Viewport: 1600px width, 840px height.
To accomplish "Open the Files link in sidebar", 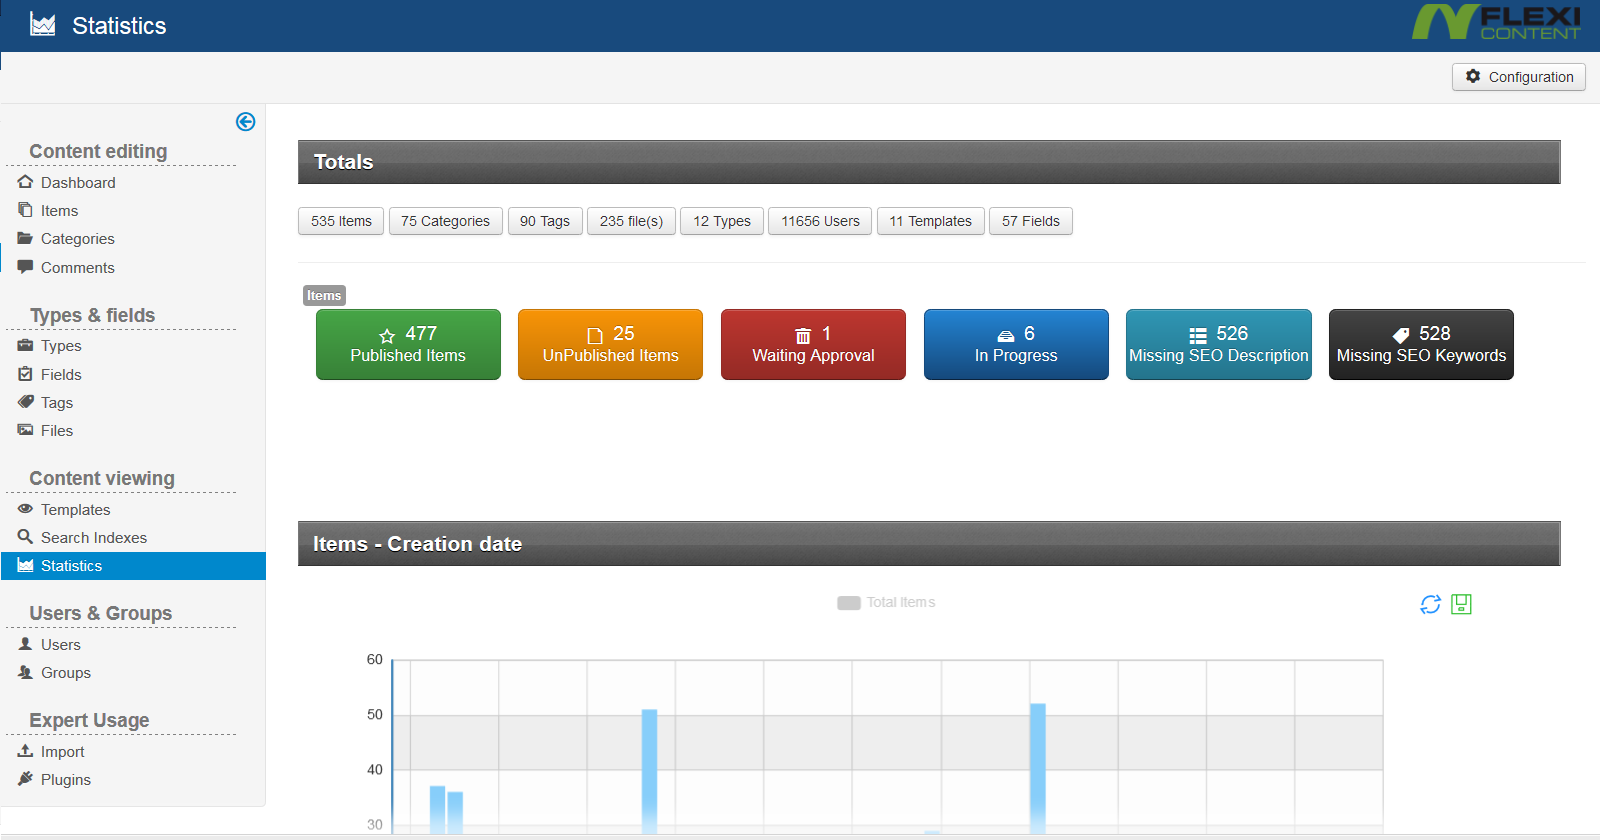I will [57, 430].
